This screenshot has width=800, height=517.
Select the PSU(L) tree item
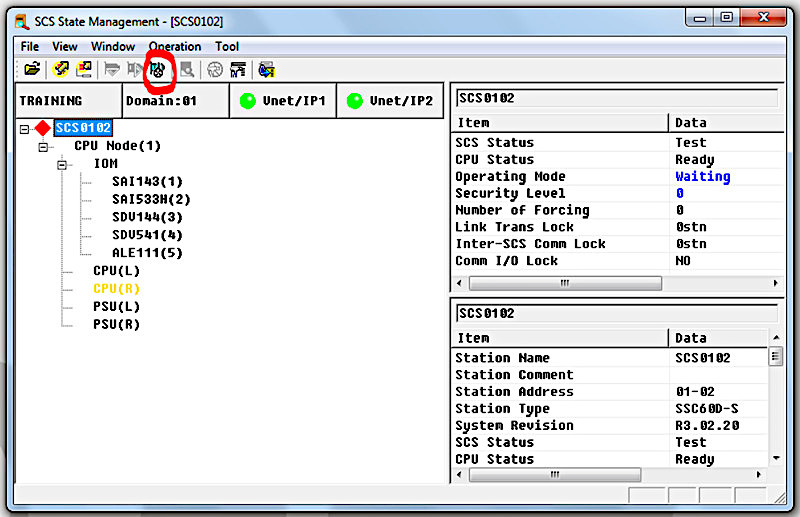tap(116, 307)
